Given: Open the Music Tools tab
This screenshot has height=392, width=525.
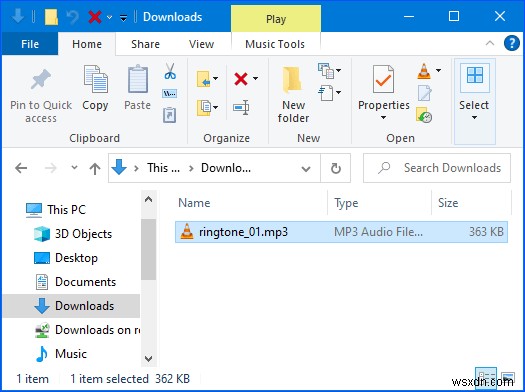Looking at the screenshot, I should pyautogui.click(x=275, y=44).
